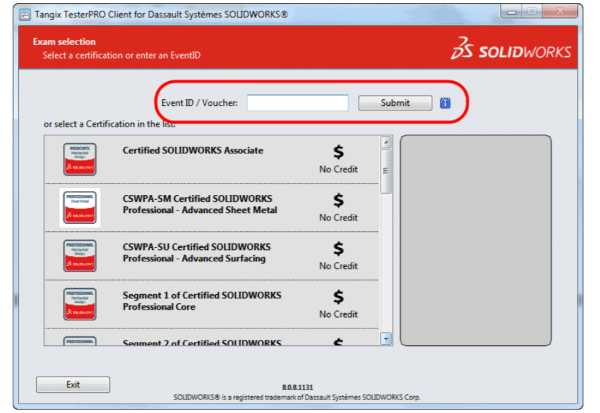This screenshot has width=600, height=413.
Task: Click No Credit in Advanced Sheet Metal row
Action: coord(338,217)
